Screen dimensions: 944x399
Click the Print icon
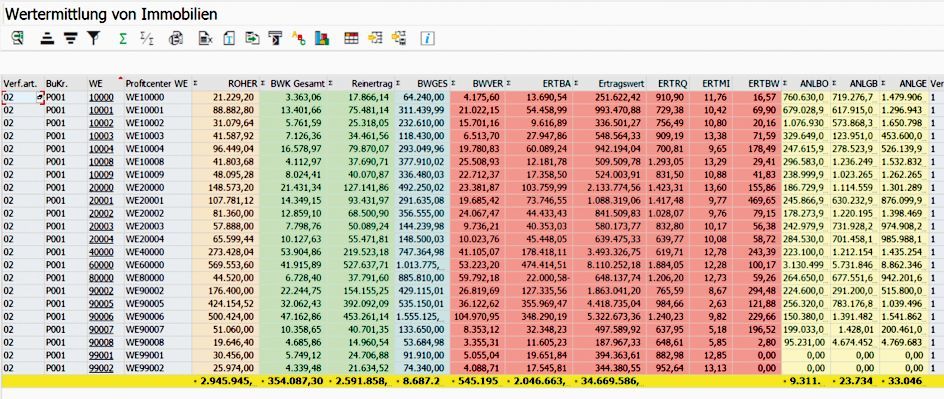pyautogui.click(x=176, y=39)
